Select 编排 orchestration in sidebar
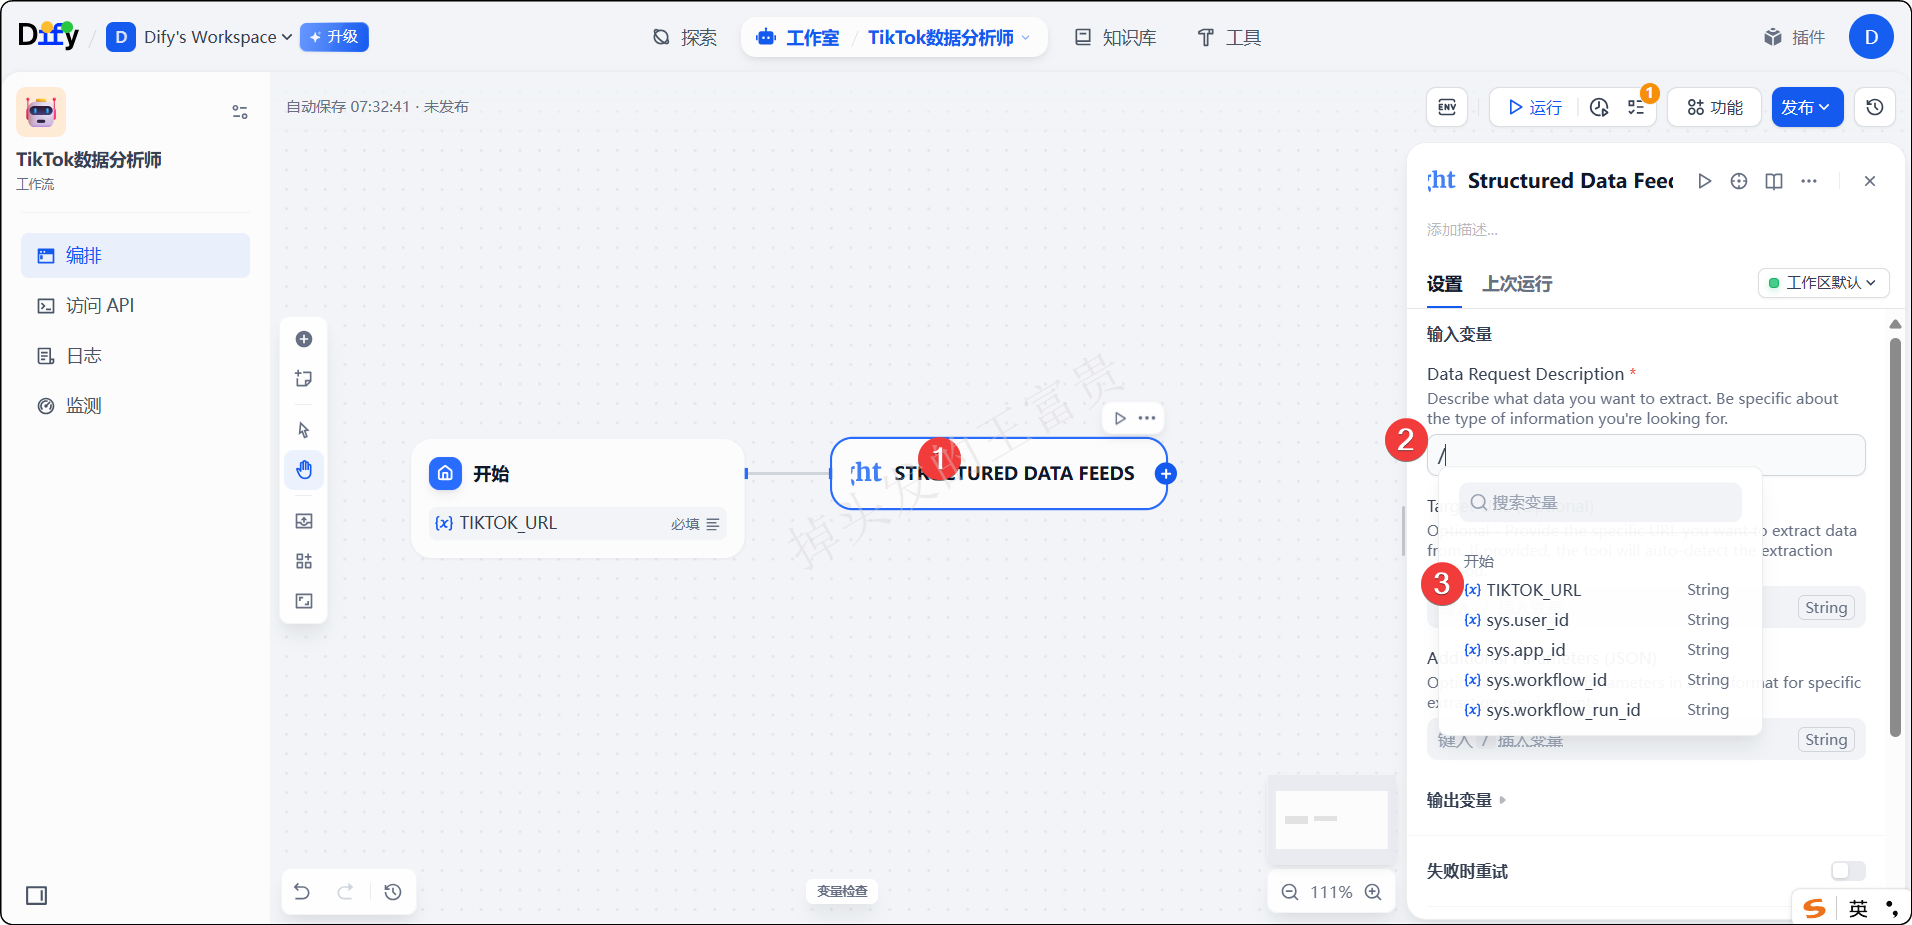Viewport: 1912px width, 925px height. (135, 255)
